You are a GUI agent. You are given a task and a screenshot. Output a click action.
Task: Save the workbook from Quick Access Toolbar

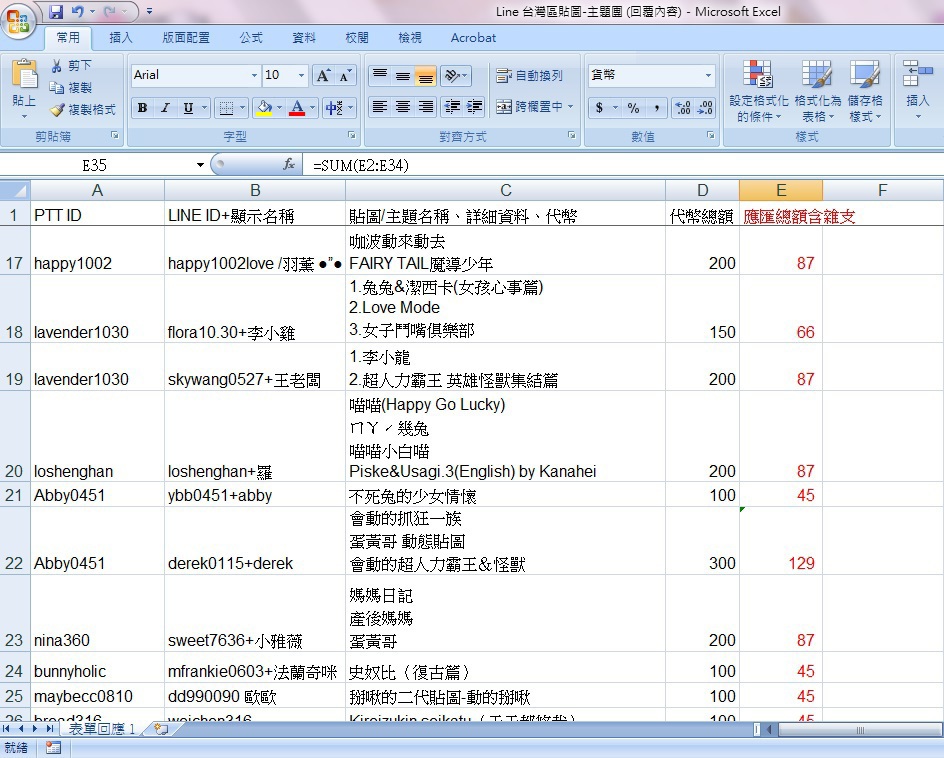56,11
